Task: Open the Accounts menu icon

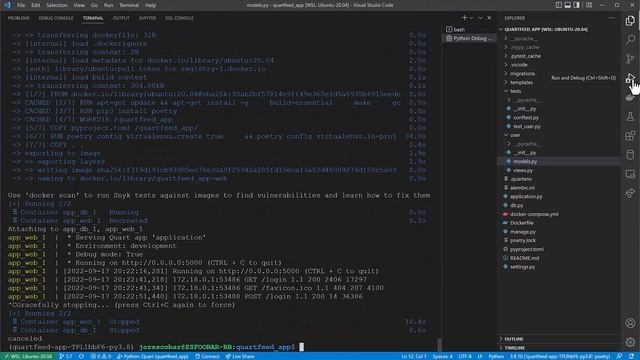Action: click(x=630, y=323)
